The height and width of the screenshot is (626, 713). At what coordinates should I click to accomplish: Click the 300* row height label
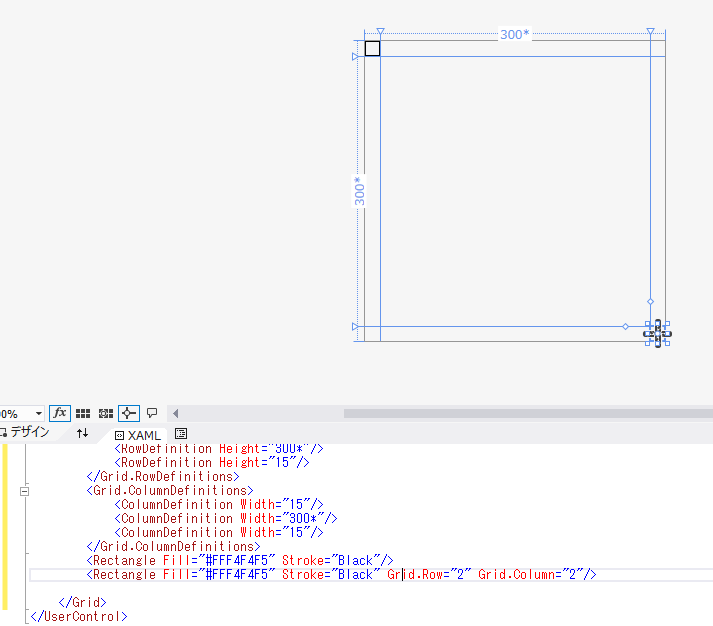359,191
